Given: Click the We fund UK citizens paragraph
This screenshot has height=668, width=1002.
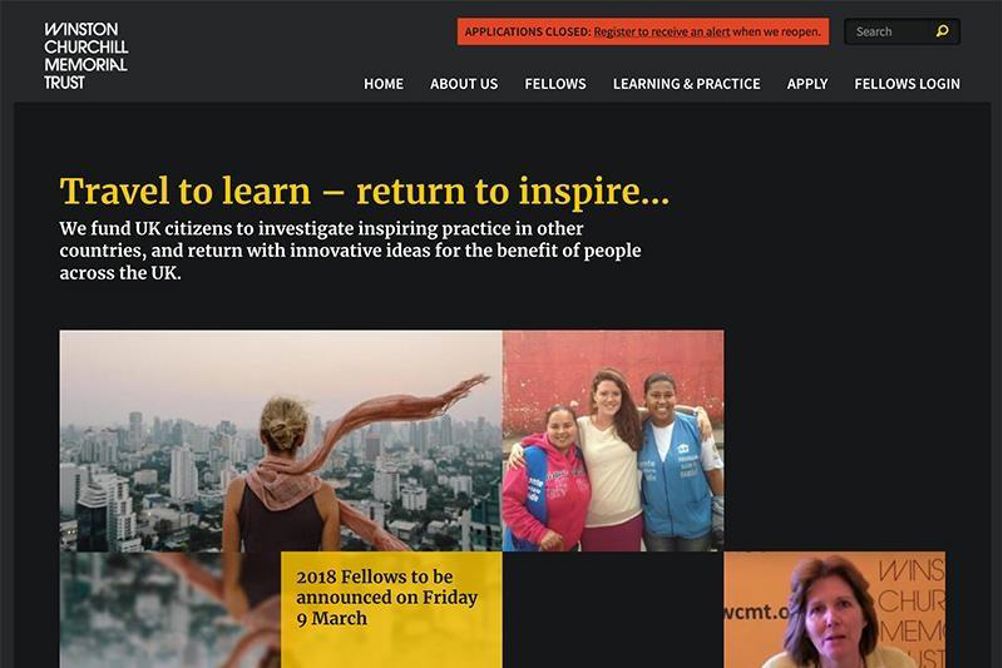Looking at the screenshot, I should pos(350,251).
